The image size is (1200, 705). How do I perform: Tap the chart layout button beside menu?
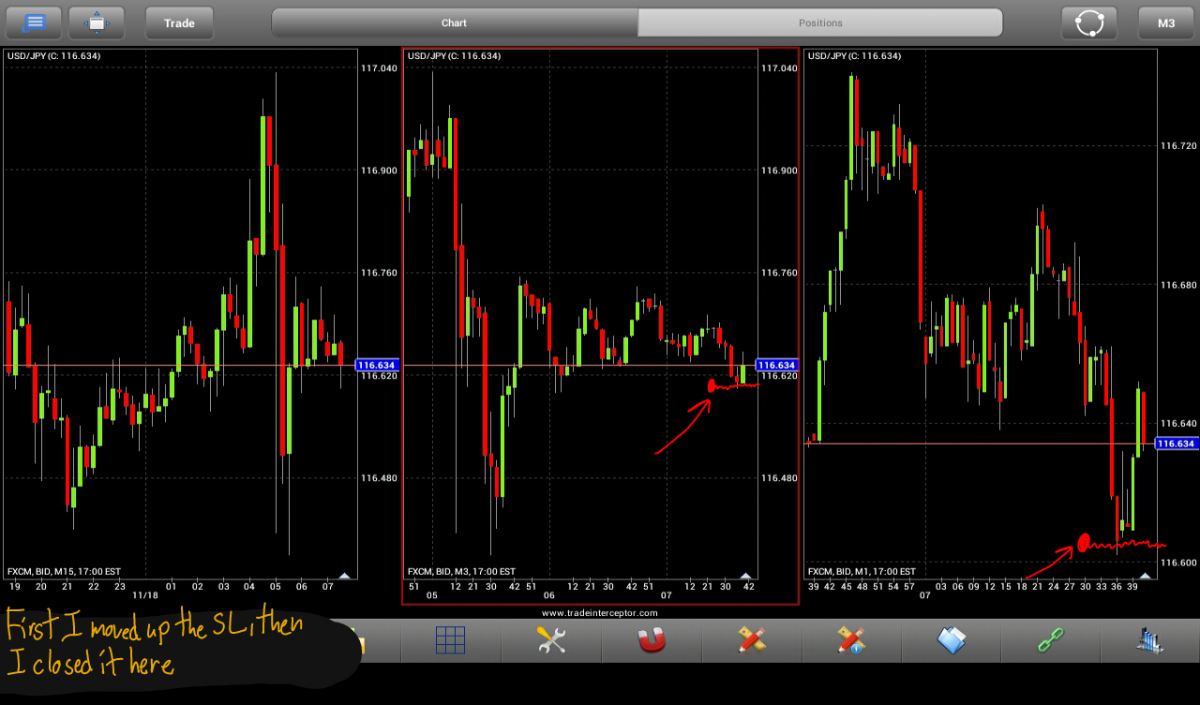(96, 22)
